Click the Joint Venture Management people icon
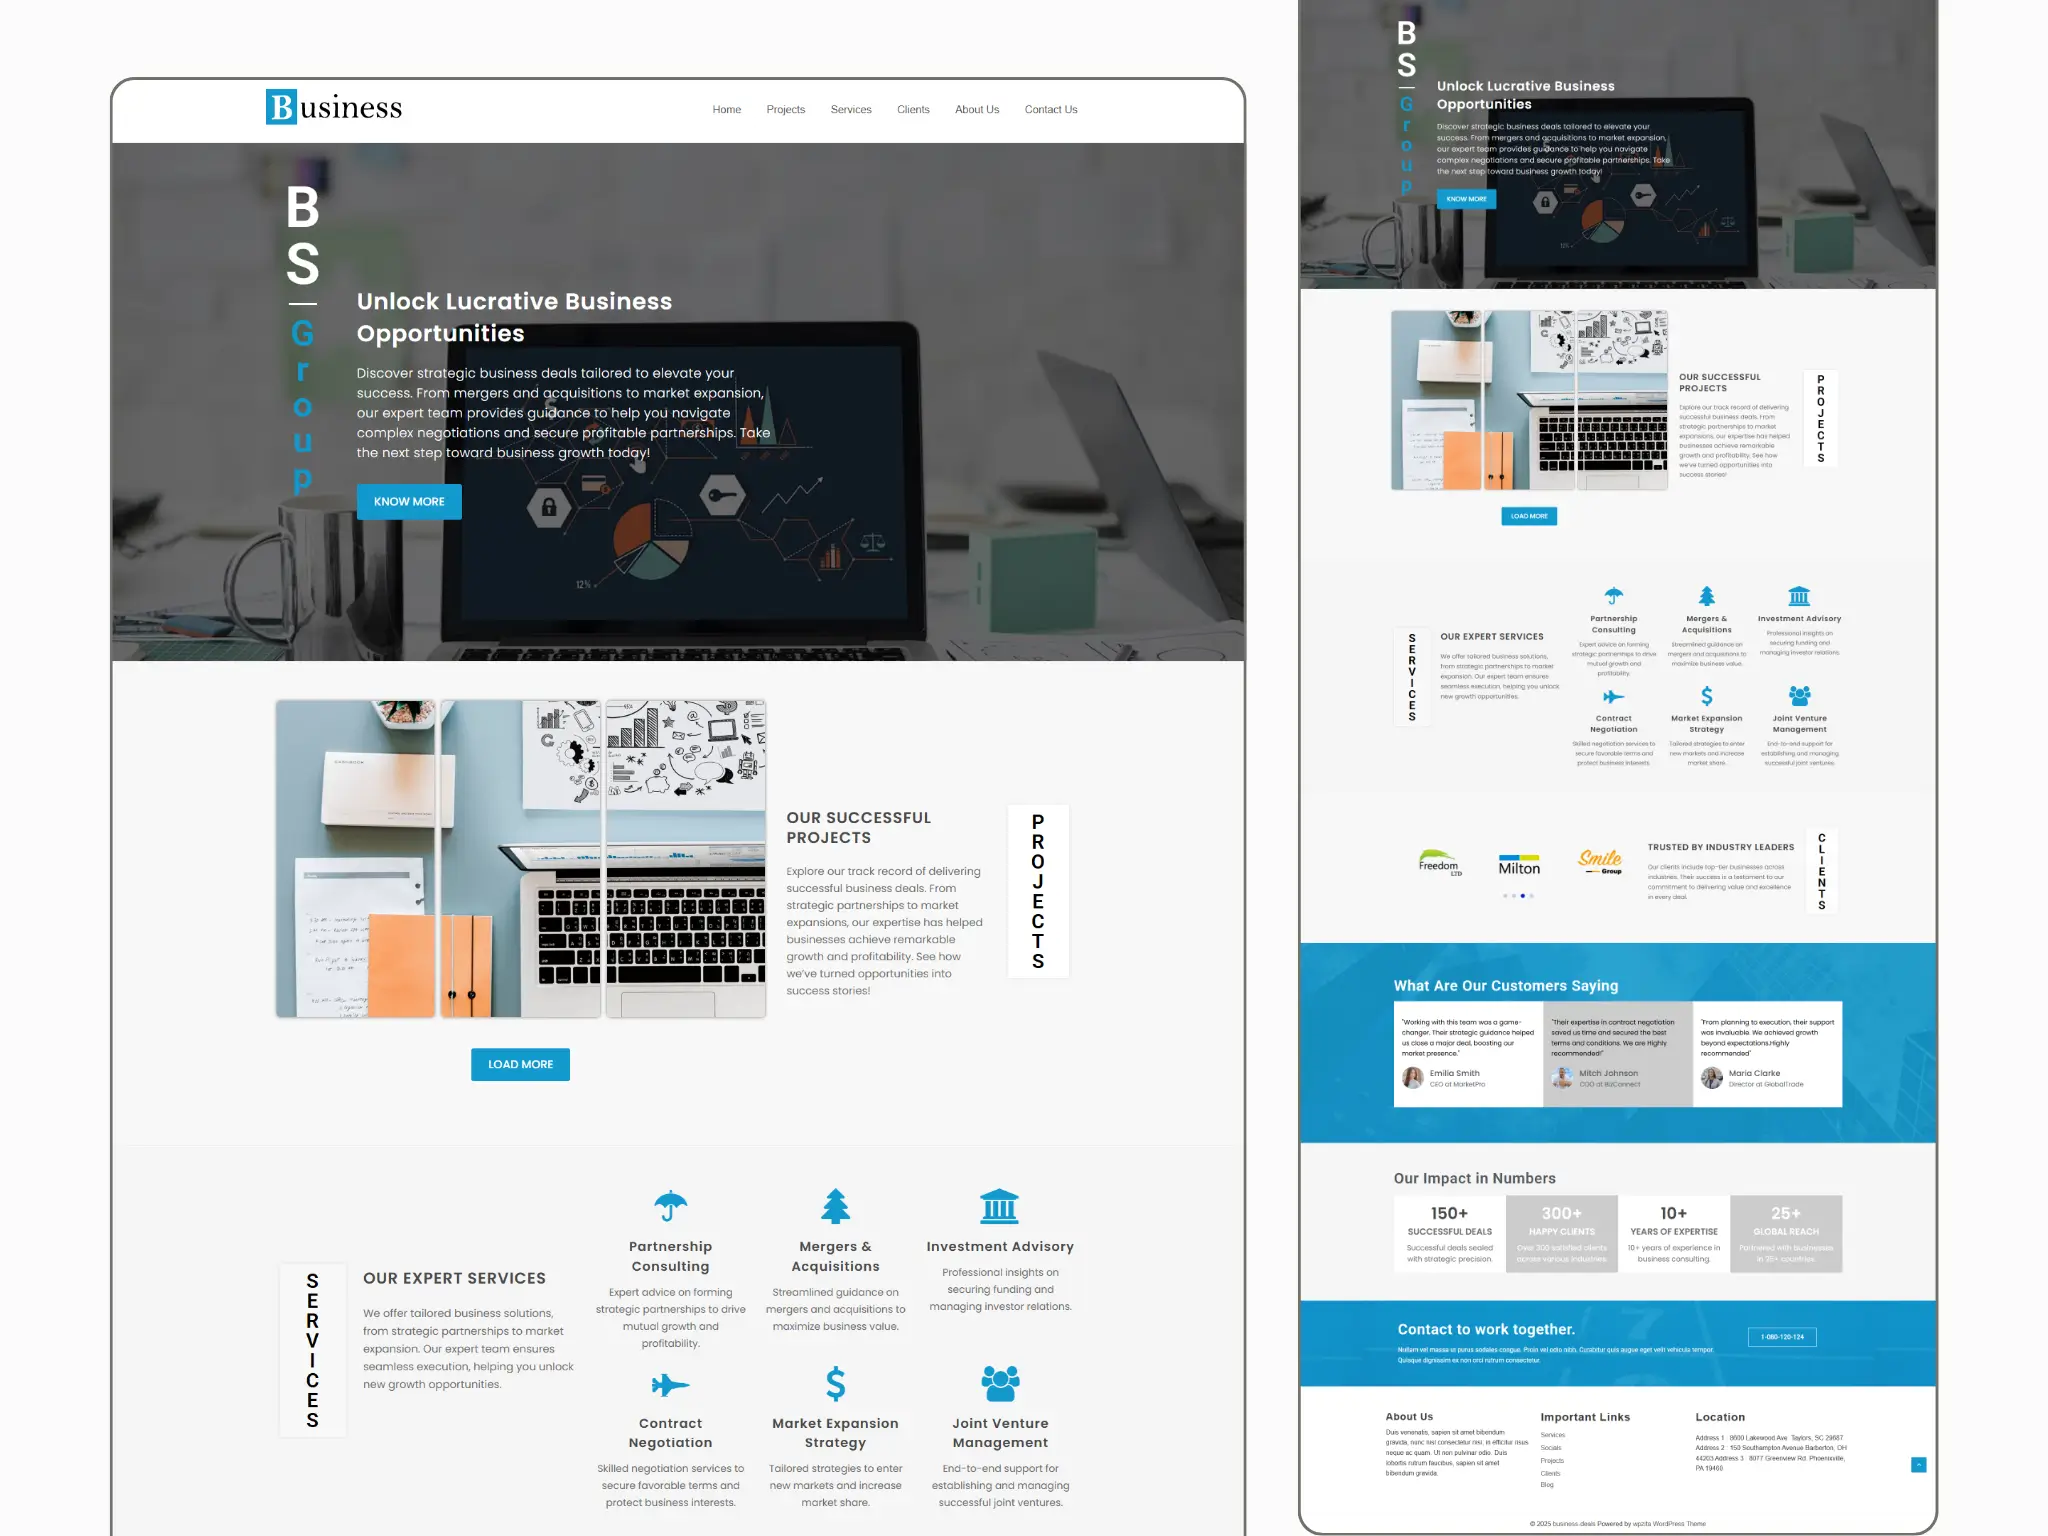 [x=1000, y=1384]
